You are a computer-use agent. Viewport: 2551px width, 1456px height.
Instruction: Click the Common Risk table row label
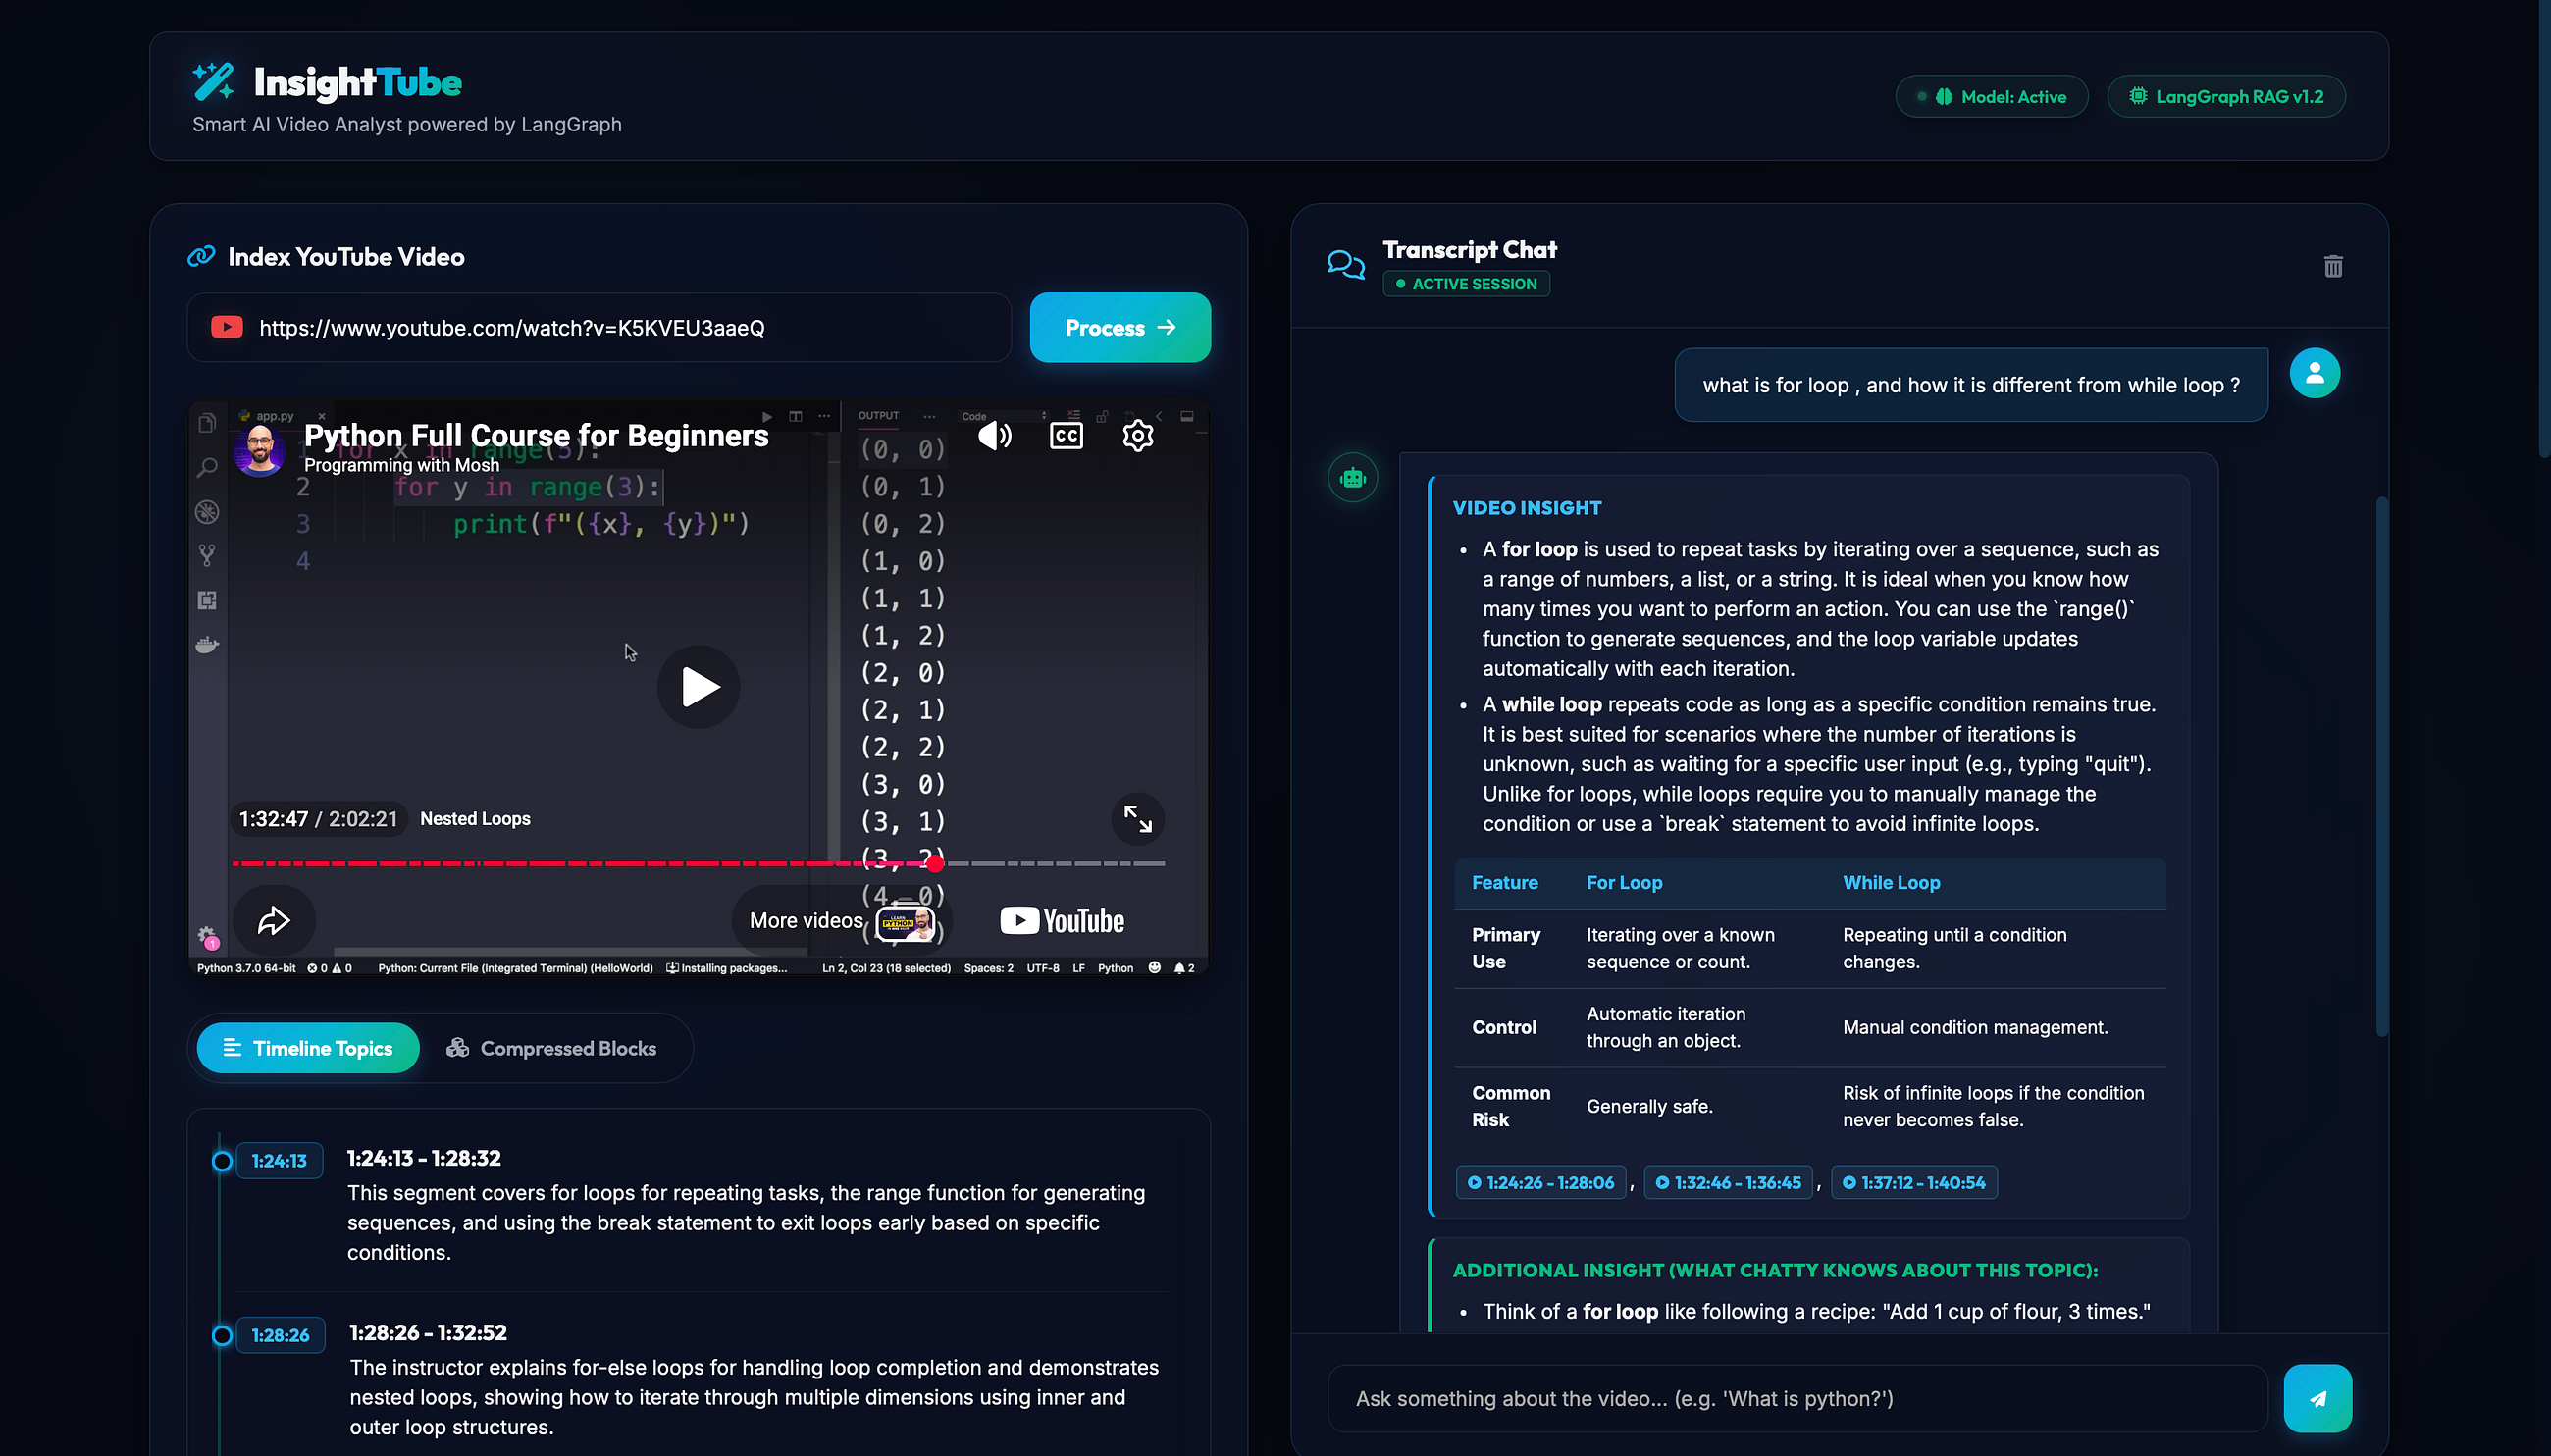tap(1511, 1106)
